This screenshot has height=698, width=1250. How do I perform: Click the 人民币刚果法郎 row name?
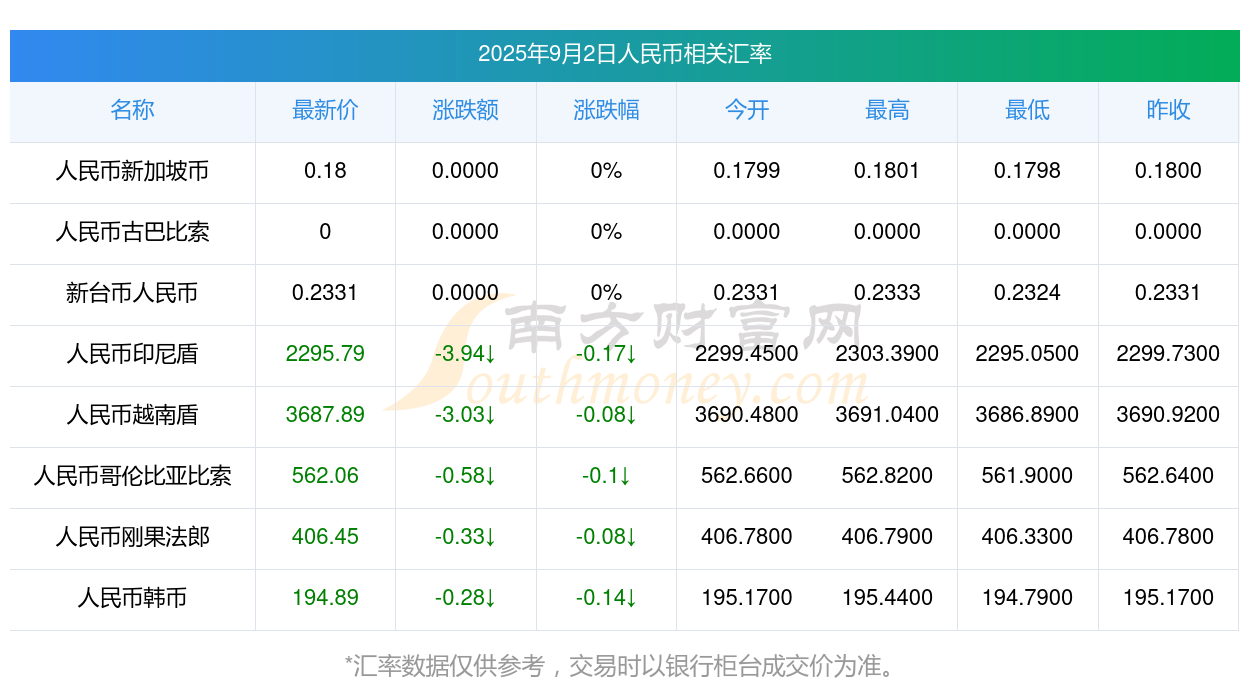[x=132, y=537]
